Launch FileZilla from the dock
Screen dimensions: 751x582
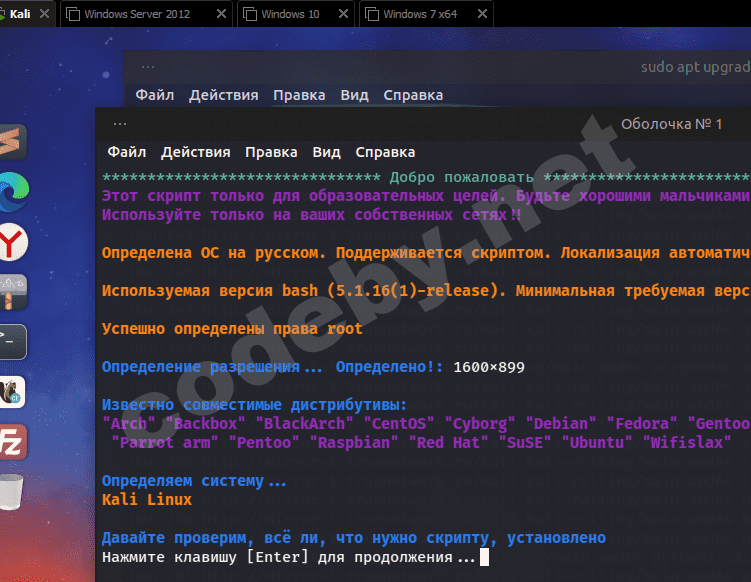(12, 442)
